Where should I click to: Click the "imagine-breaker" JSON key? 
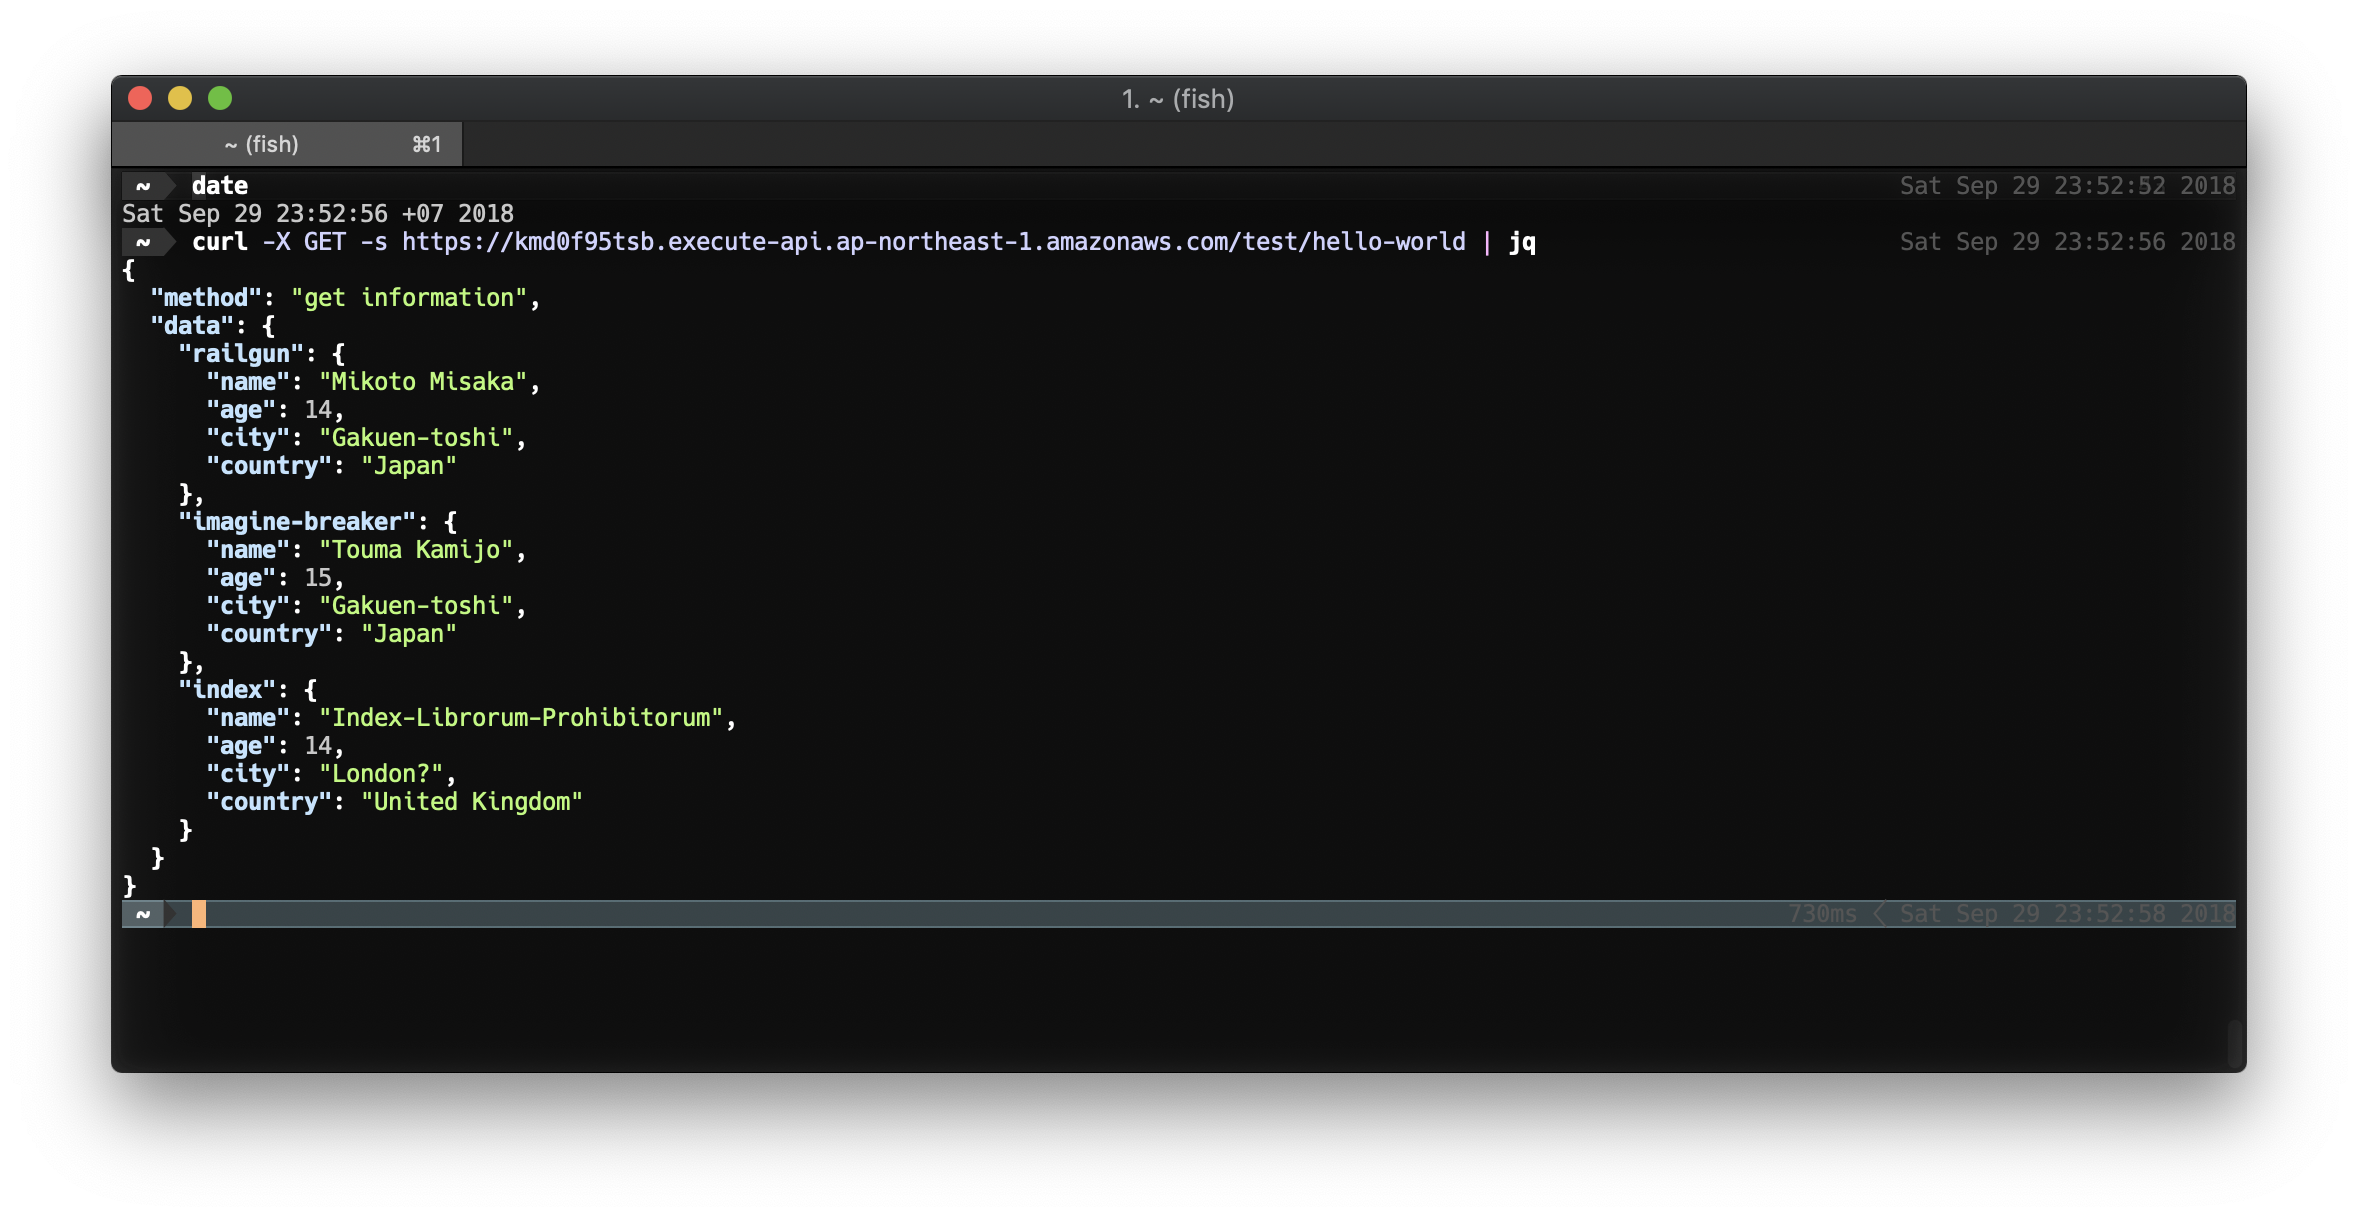point(297,522)
